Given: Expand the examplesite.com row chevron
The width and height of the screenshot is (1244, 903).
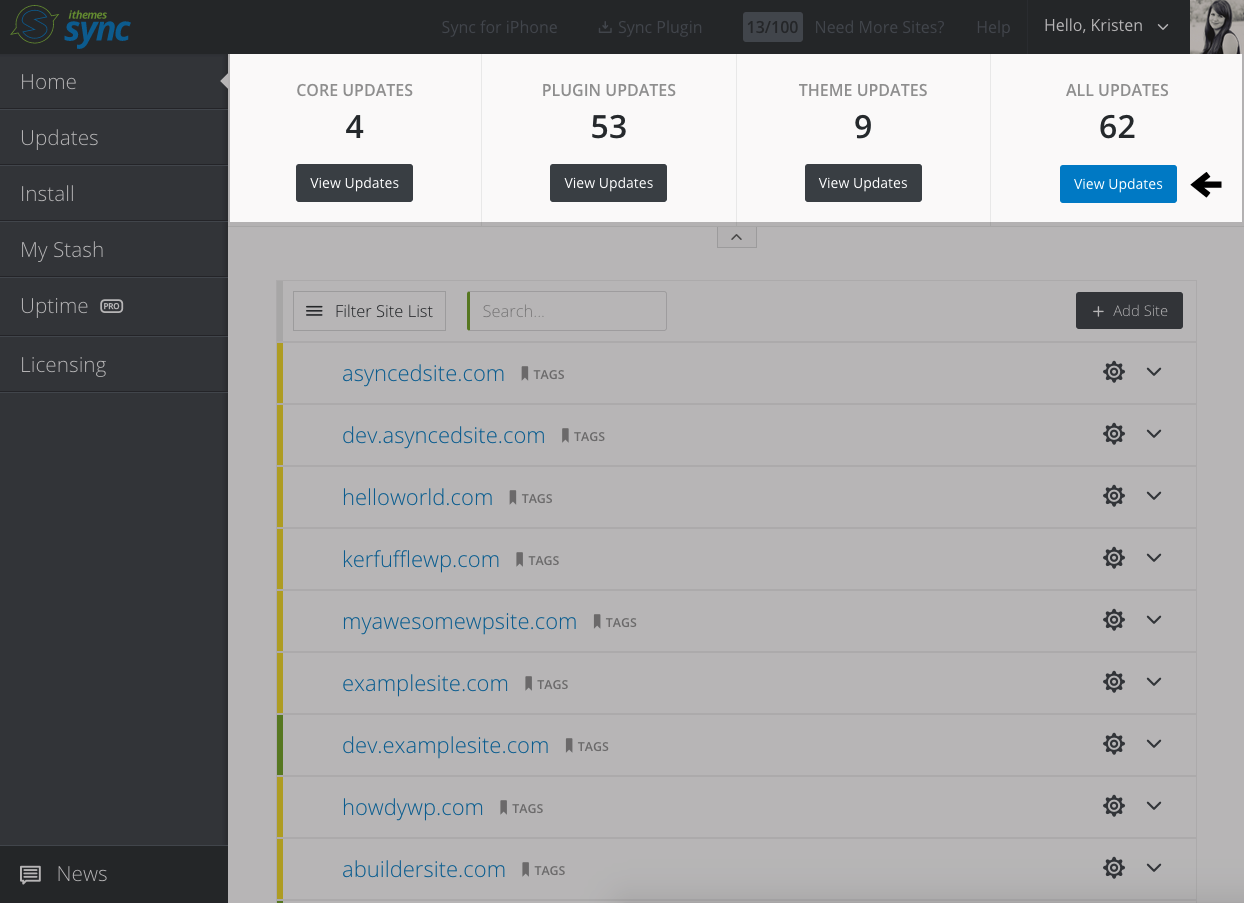Looking at the screenshot, I should 1154,682.
